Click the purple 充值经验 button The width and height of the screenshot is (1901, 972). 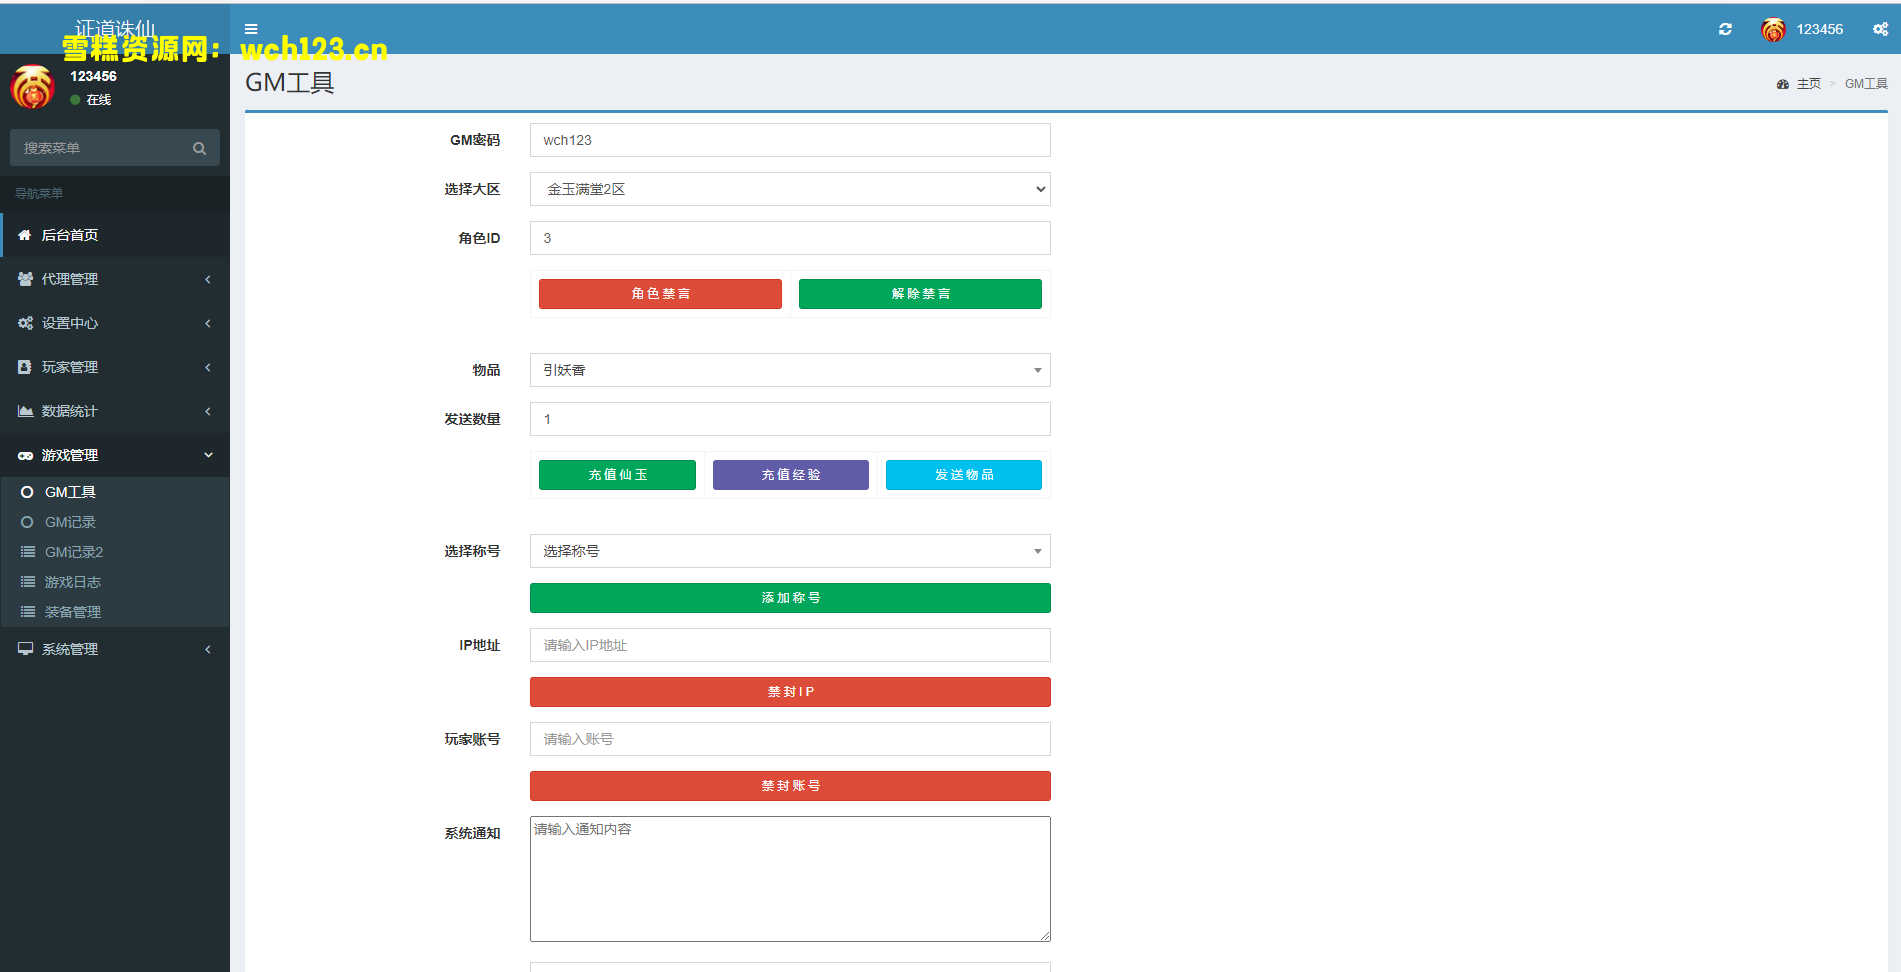pos(790,475)
